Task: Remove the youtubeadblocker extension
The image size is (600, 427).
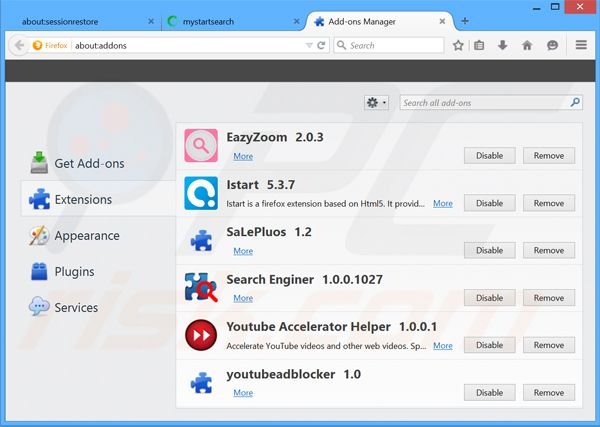Action: 549,393
